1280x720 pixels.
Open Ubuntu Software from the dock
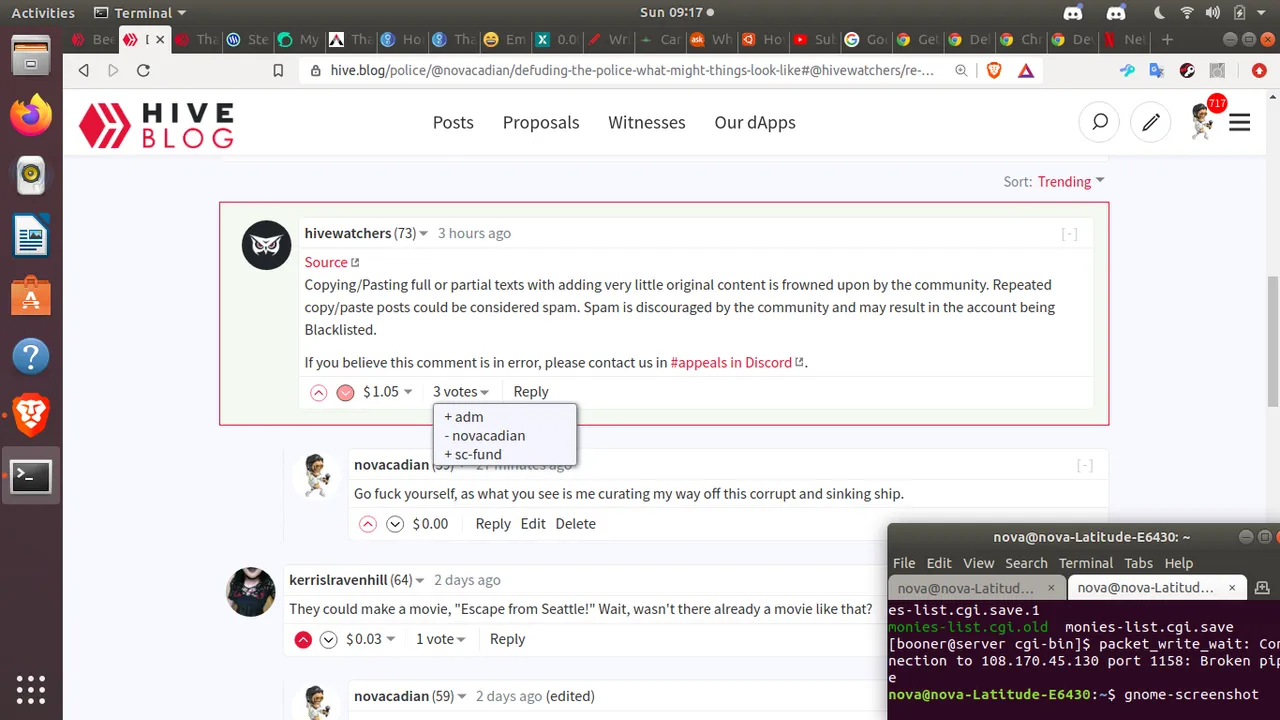(31, 297)
